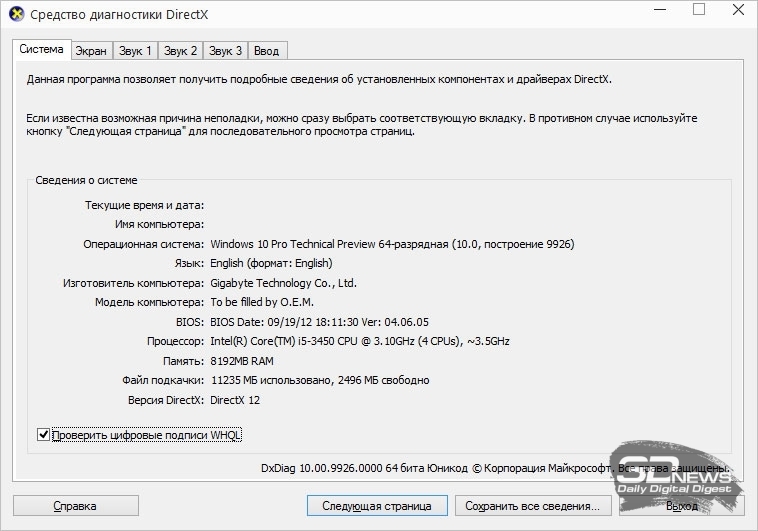Minimize the DirectX diagnostic window
The width and height of the screenshot is (758, 531).
pos(660,10)
